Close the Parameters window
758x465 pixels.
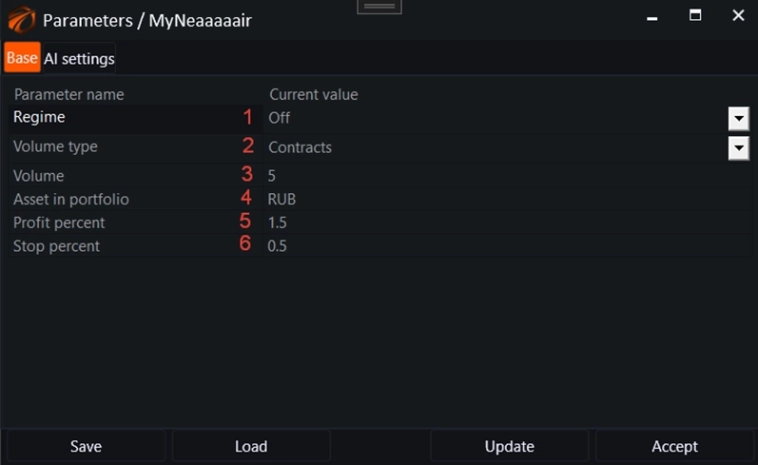738,16
